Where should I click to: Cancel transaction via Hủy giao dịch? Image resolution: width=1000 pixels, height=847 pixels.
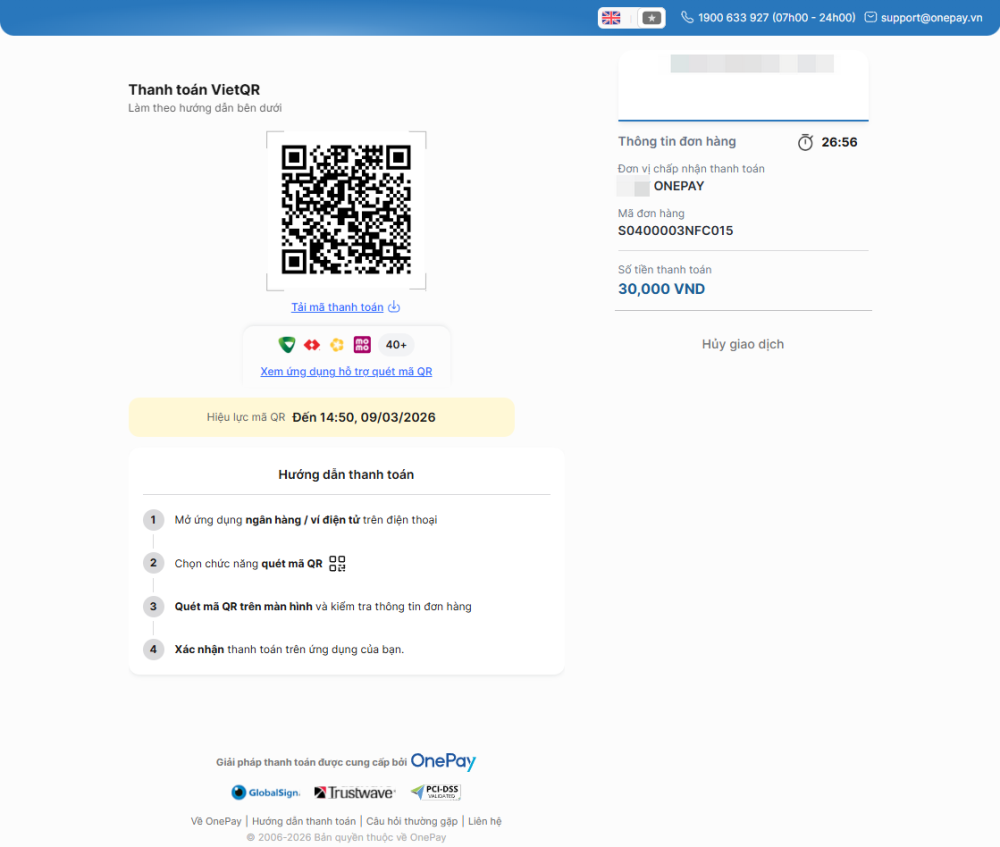(x=742, y=344)
